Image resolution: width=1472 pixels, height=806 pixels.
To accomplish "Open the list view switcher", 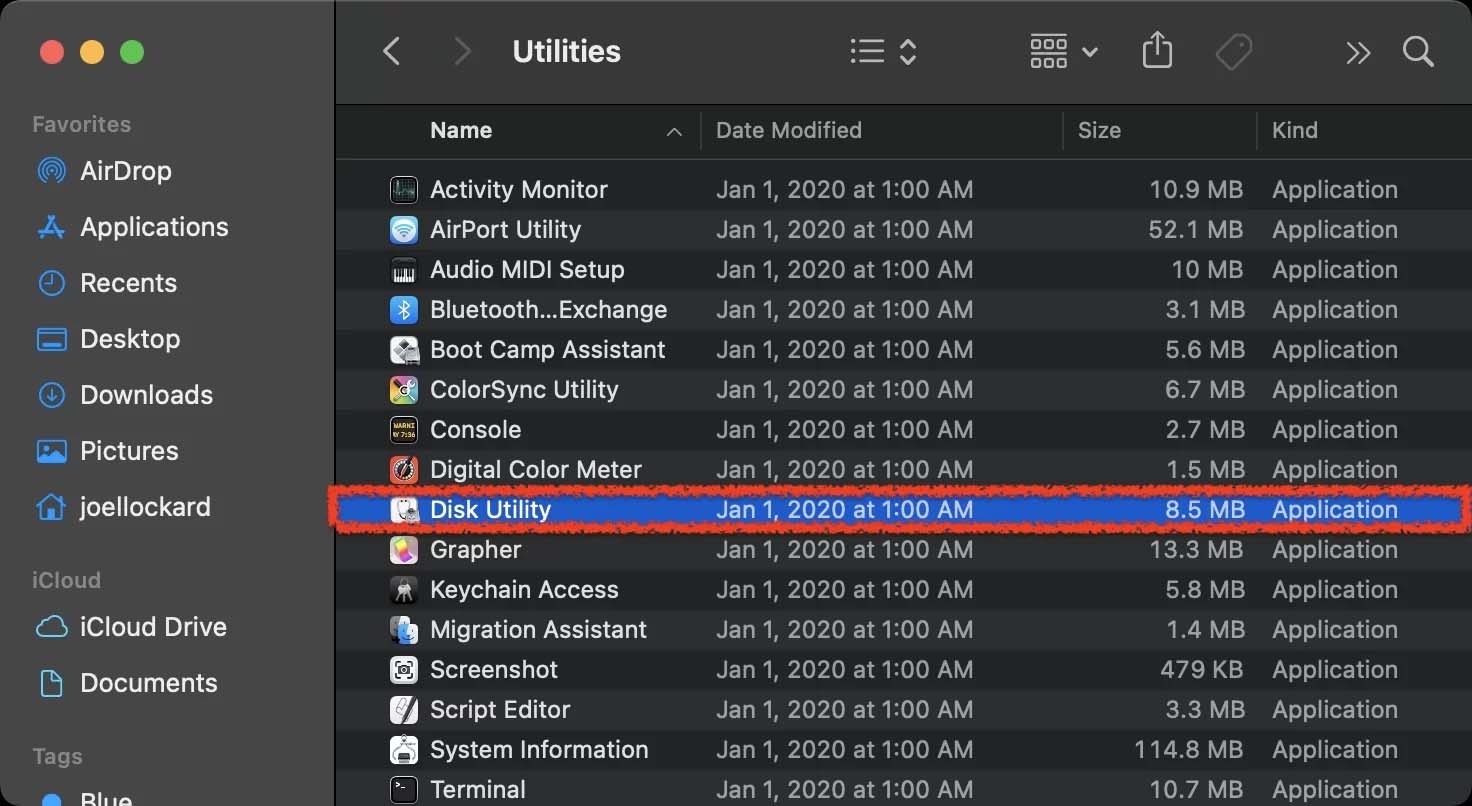I will (x=883, y=51).
